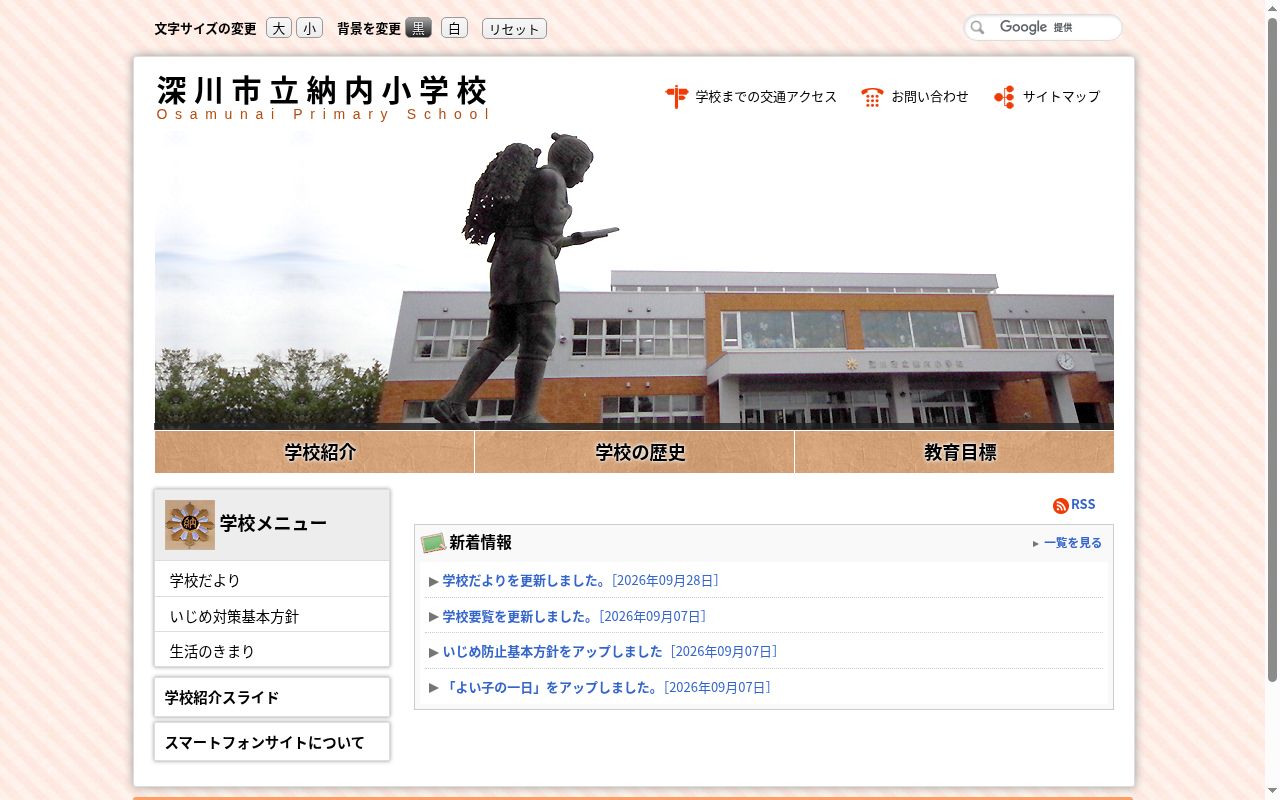
Task: Click arrow bullet before 学校だよりを更新しました
Action: (434, 581)
